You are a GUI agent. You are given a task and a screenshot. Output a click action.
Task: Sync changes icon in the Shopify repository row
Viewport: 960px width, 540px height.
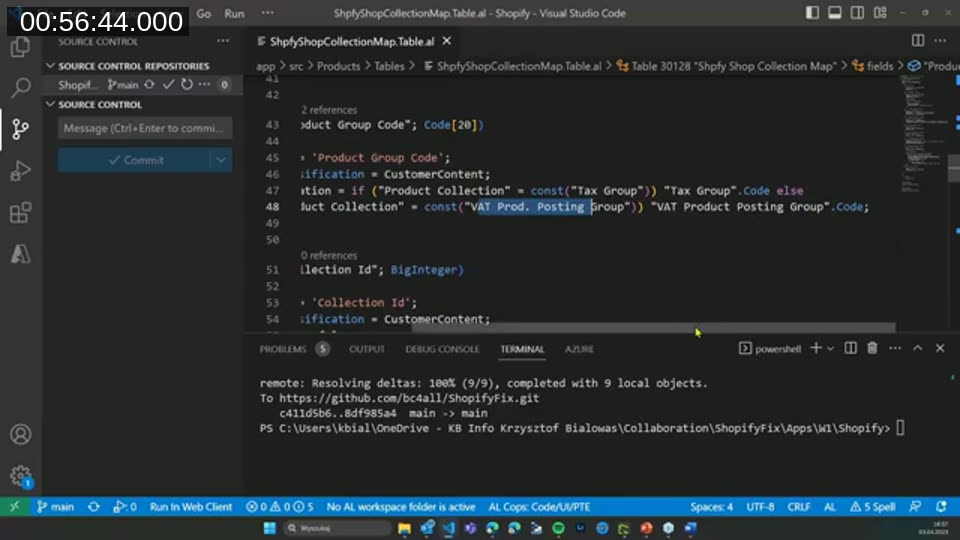[149, 84]
